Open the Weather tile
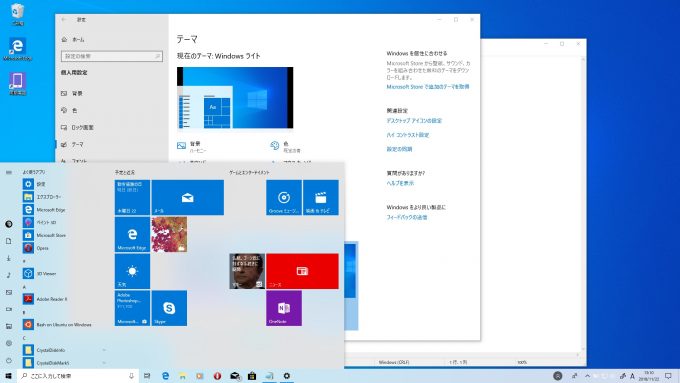 (132, 271)
